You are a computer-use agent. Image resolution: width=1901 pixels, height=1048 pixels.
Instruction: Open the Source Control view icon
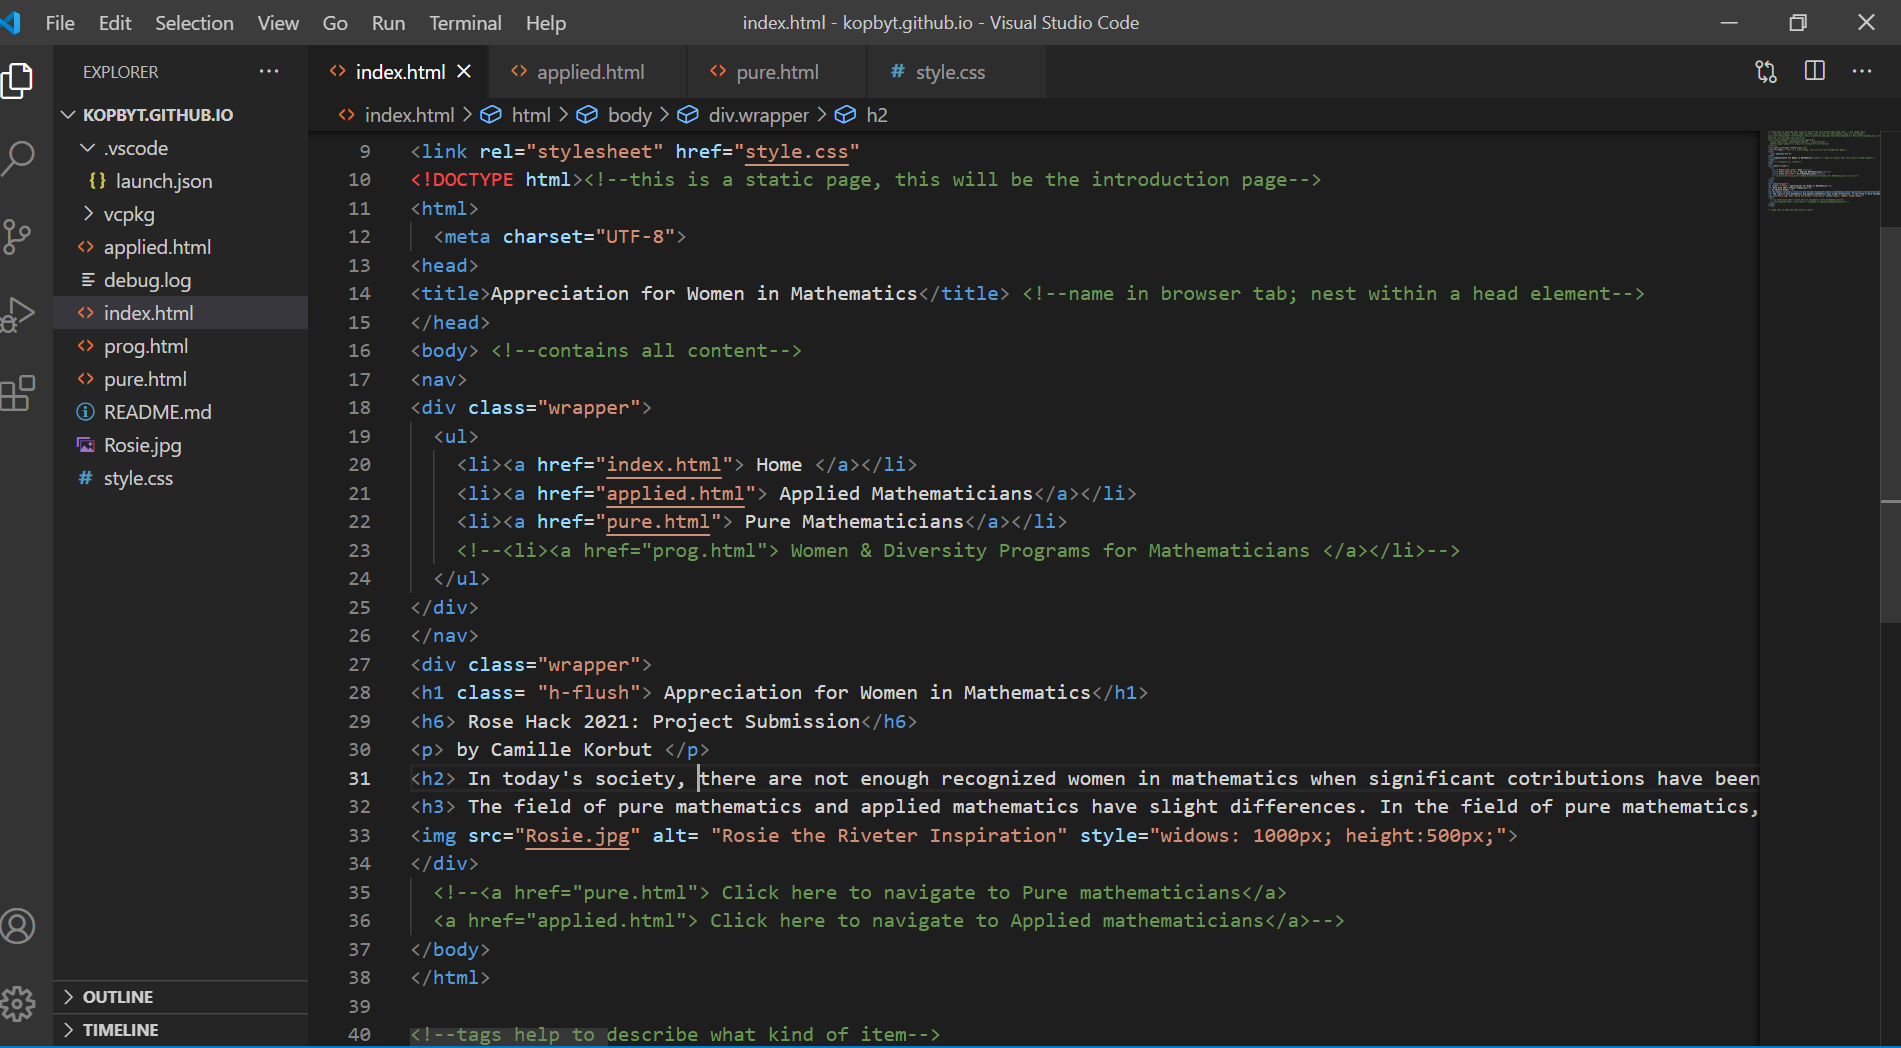coord(18,237)
